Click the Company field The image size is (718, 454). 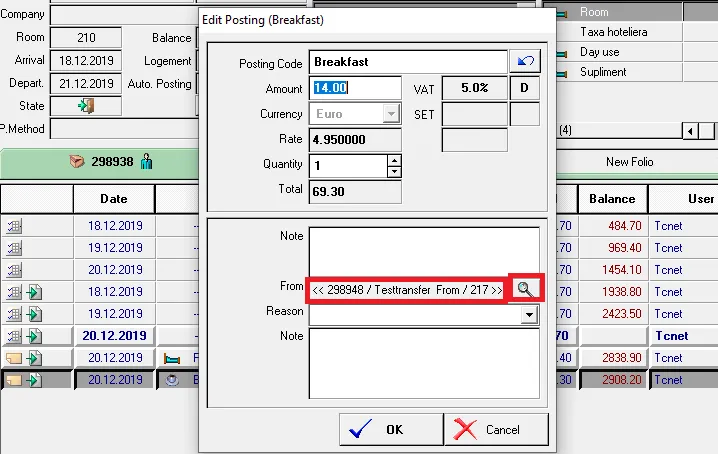[124, 15]
